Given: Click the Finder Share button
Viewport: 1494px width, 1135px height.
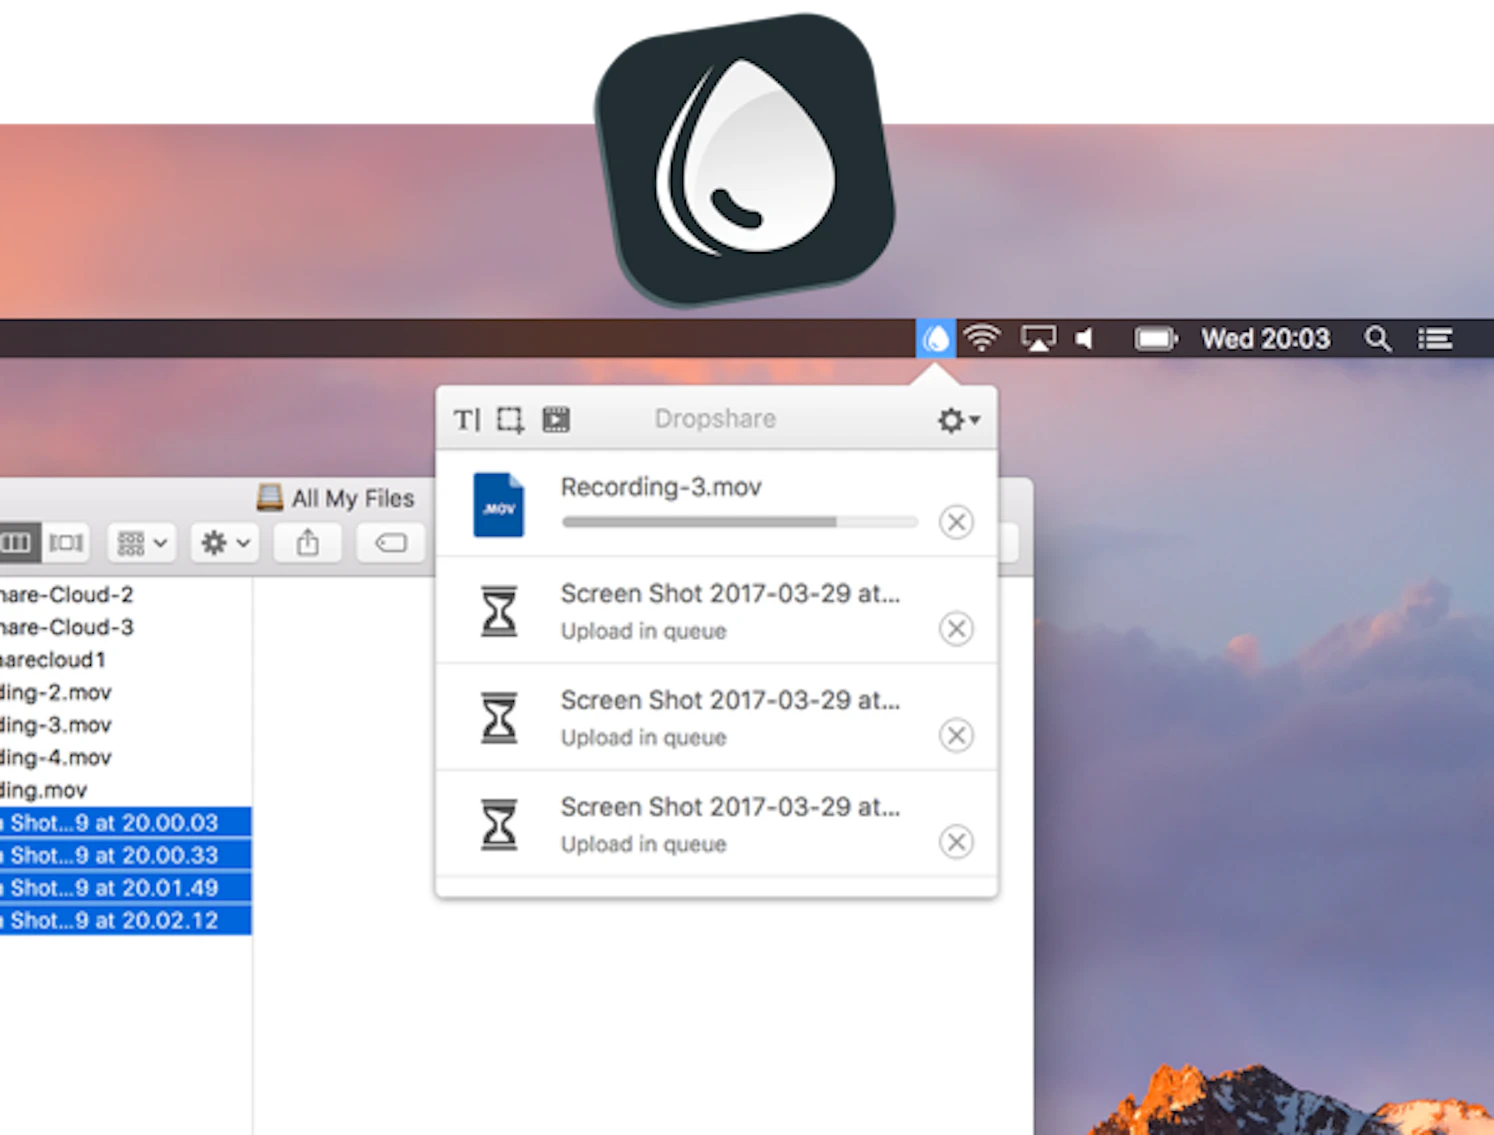Looking at the screenshot, I should pos(308,543).
